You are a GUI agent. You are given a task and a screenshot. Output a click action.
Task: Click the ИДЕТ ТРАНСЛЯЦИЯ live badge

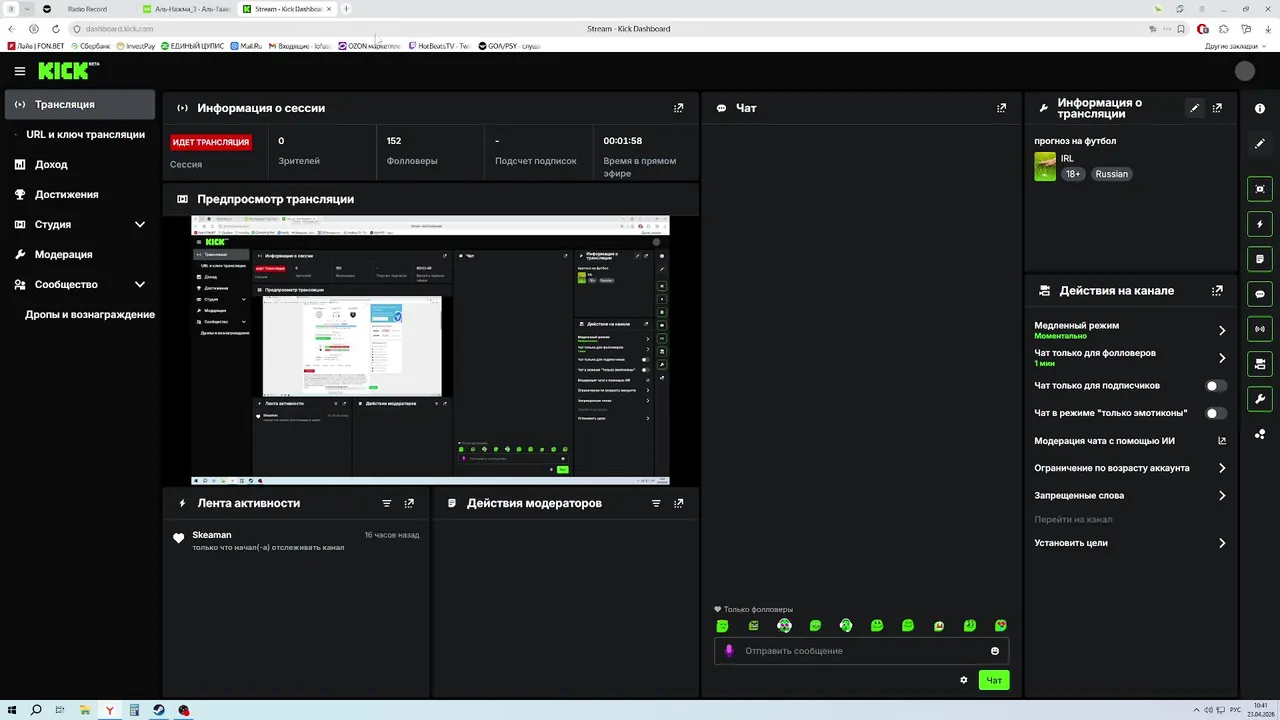[x=210, y=142]
